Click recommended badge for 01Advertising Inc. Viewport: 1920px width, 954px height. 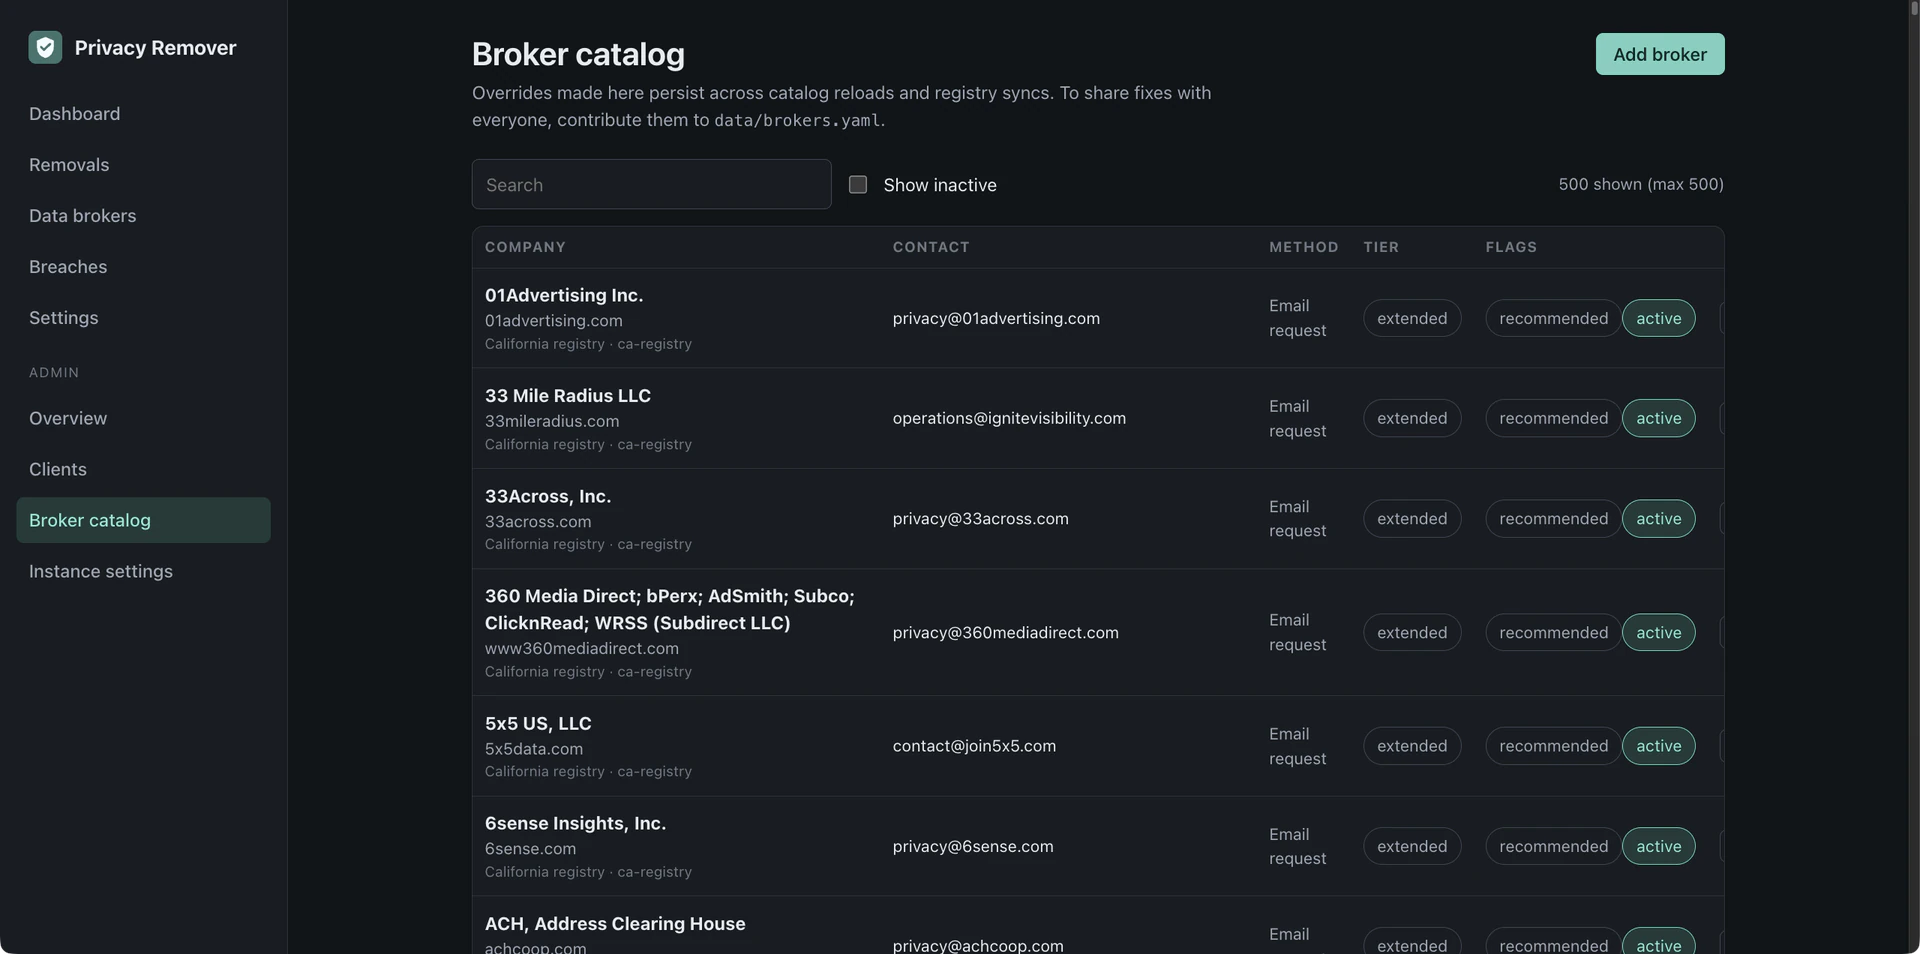[x=1553, y=318]
